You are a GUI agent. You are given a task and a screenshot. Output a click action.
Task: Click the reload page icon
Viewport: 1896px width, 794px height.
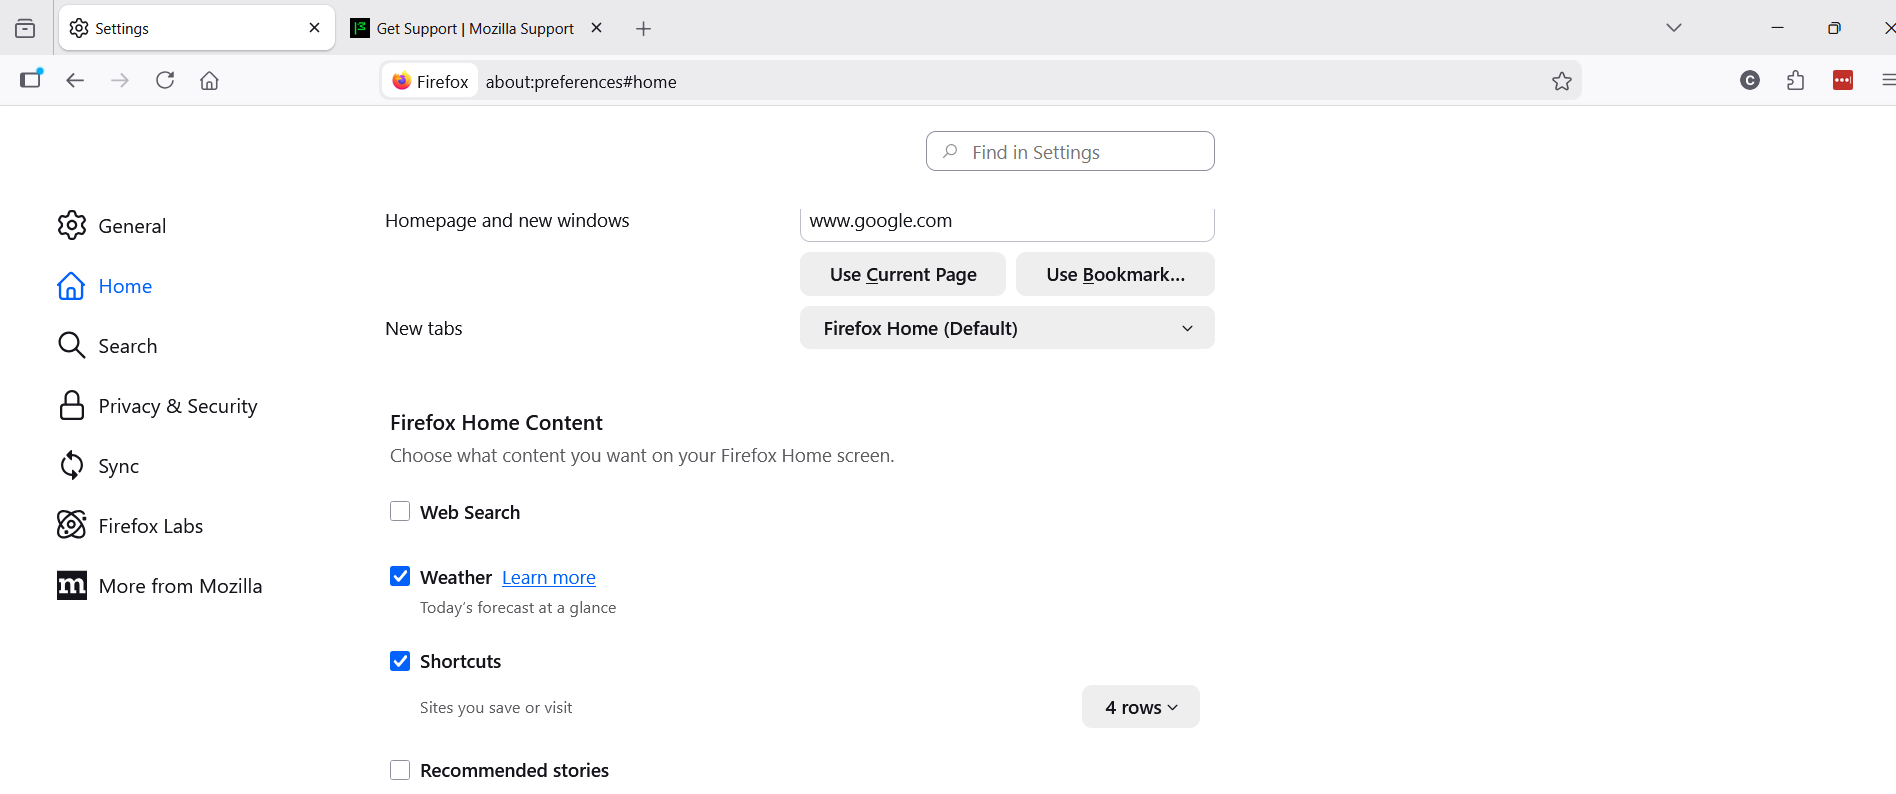tap(165, 80)
